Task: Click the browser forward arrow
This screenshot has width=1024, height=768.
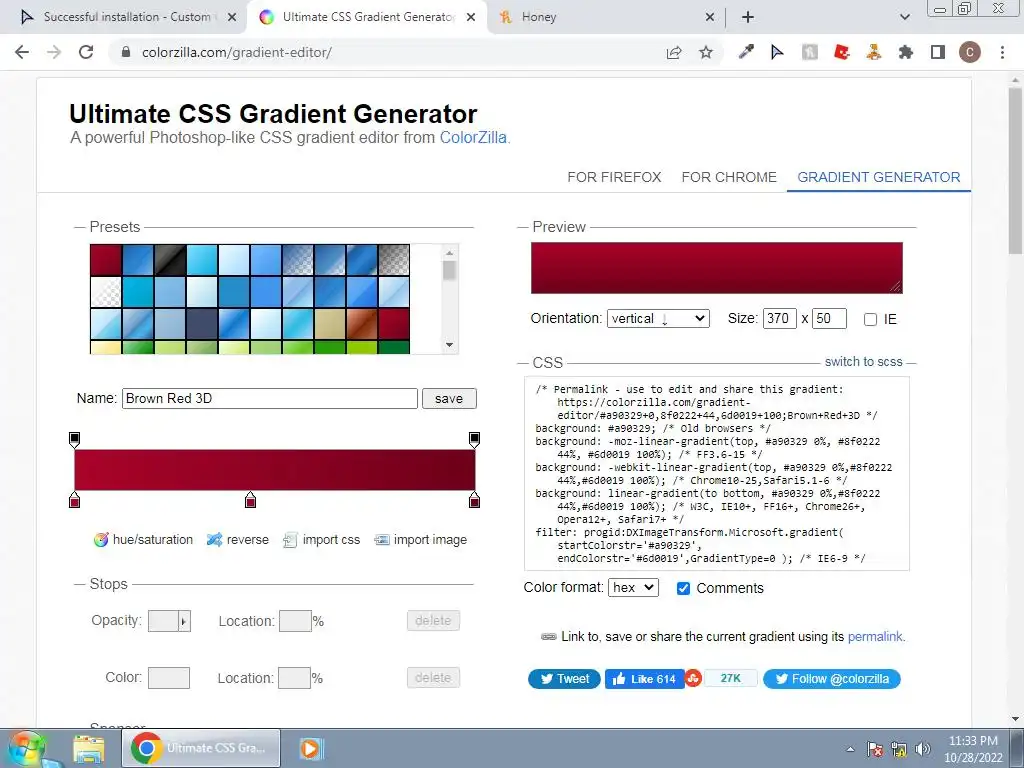Action: [x=54, y=52]
